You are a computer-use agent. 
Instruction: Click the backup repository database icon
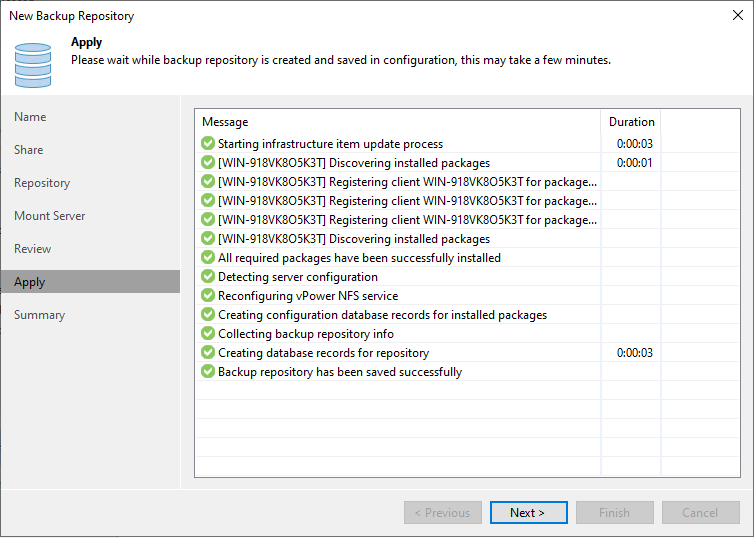pyautogui.click(x=33, y=65)
